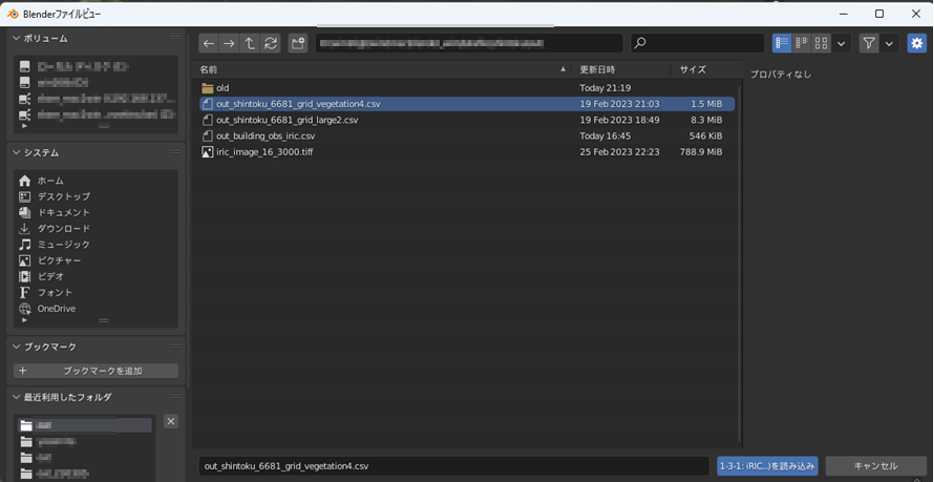This screenshot has height=482, width=934.
Task: Select first drive in ボリューム list
Action: pyautogui.click(x=95, y=66)
